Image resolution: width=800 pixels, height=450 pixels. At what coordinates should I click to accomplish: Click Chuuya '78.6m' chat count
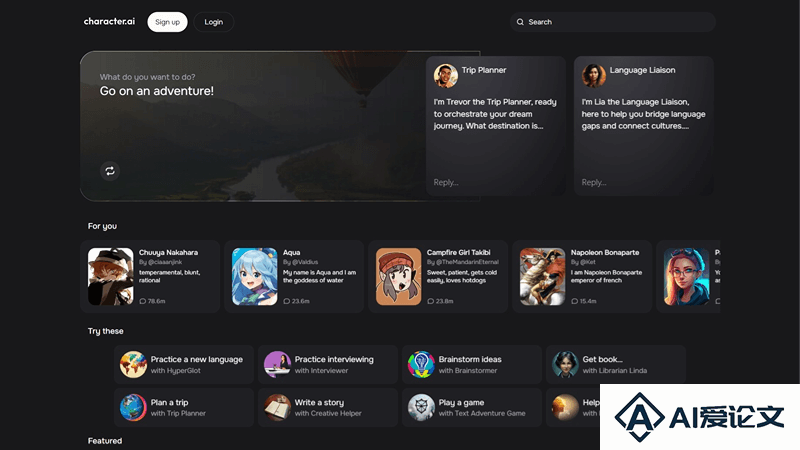click(156, 301)
